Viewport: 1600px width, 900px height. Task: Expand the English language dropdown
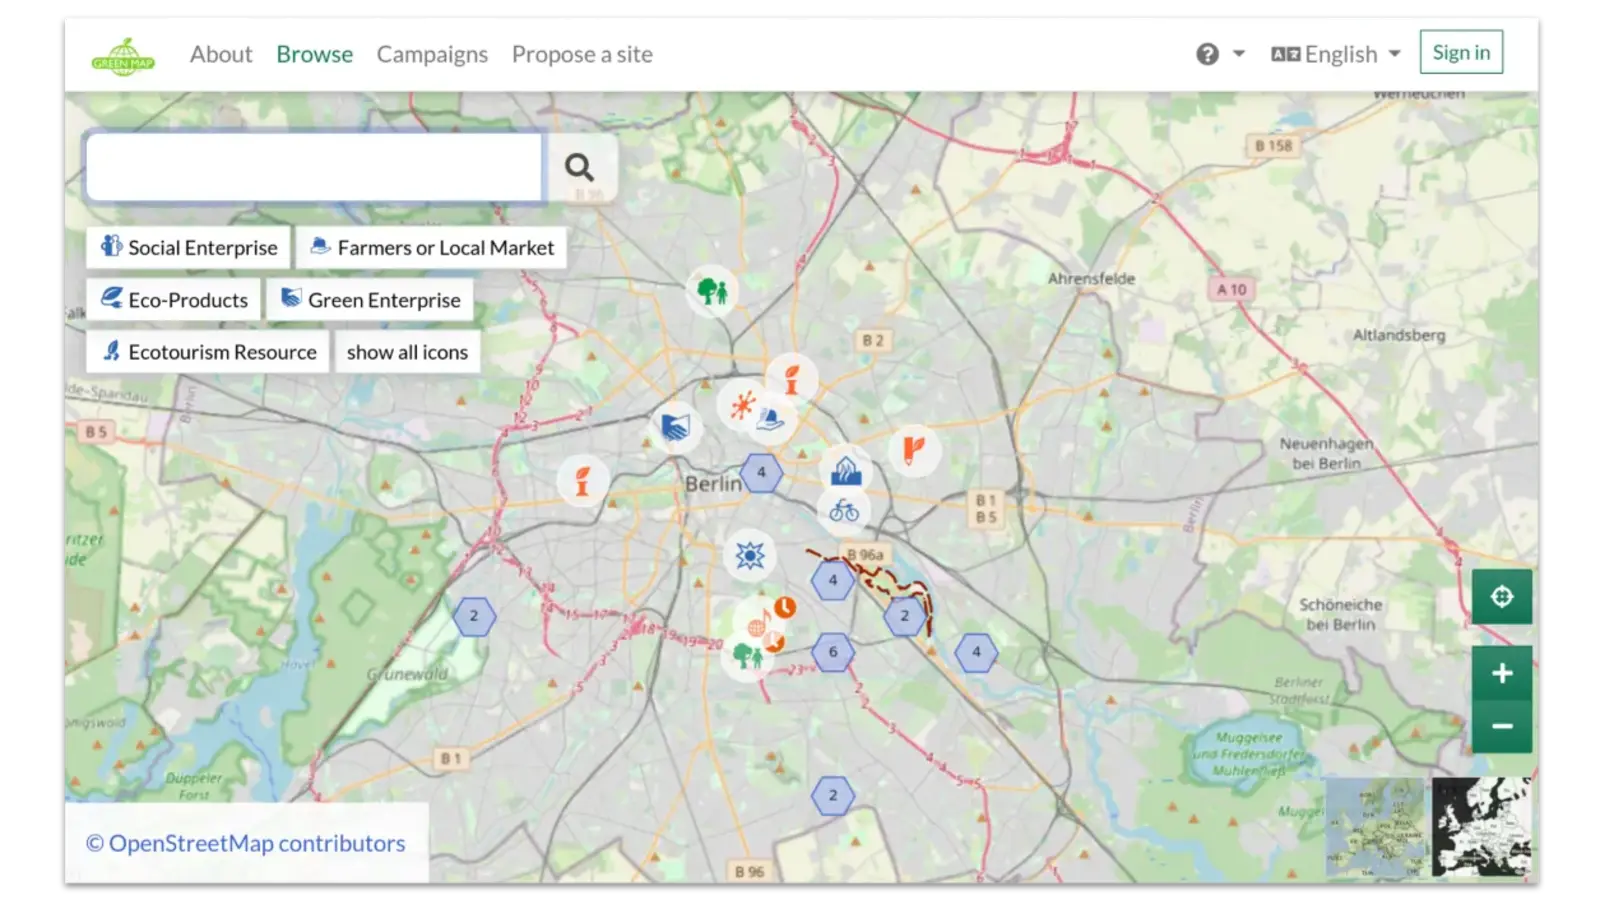(1336, 54)
